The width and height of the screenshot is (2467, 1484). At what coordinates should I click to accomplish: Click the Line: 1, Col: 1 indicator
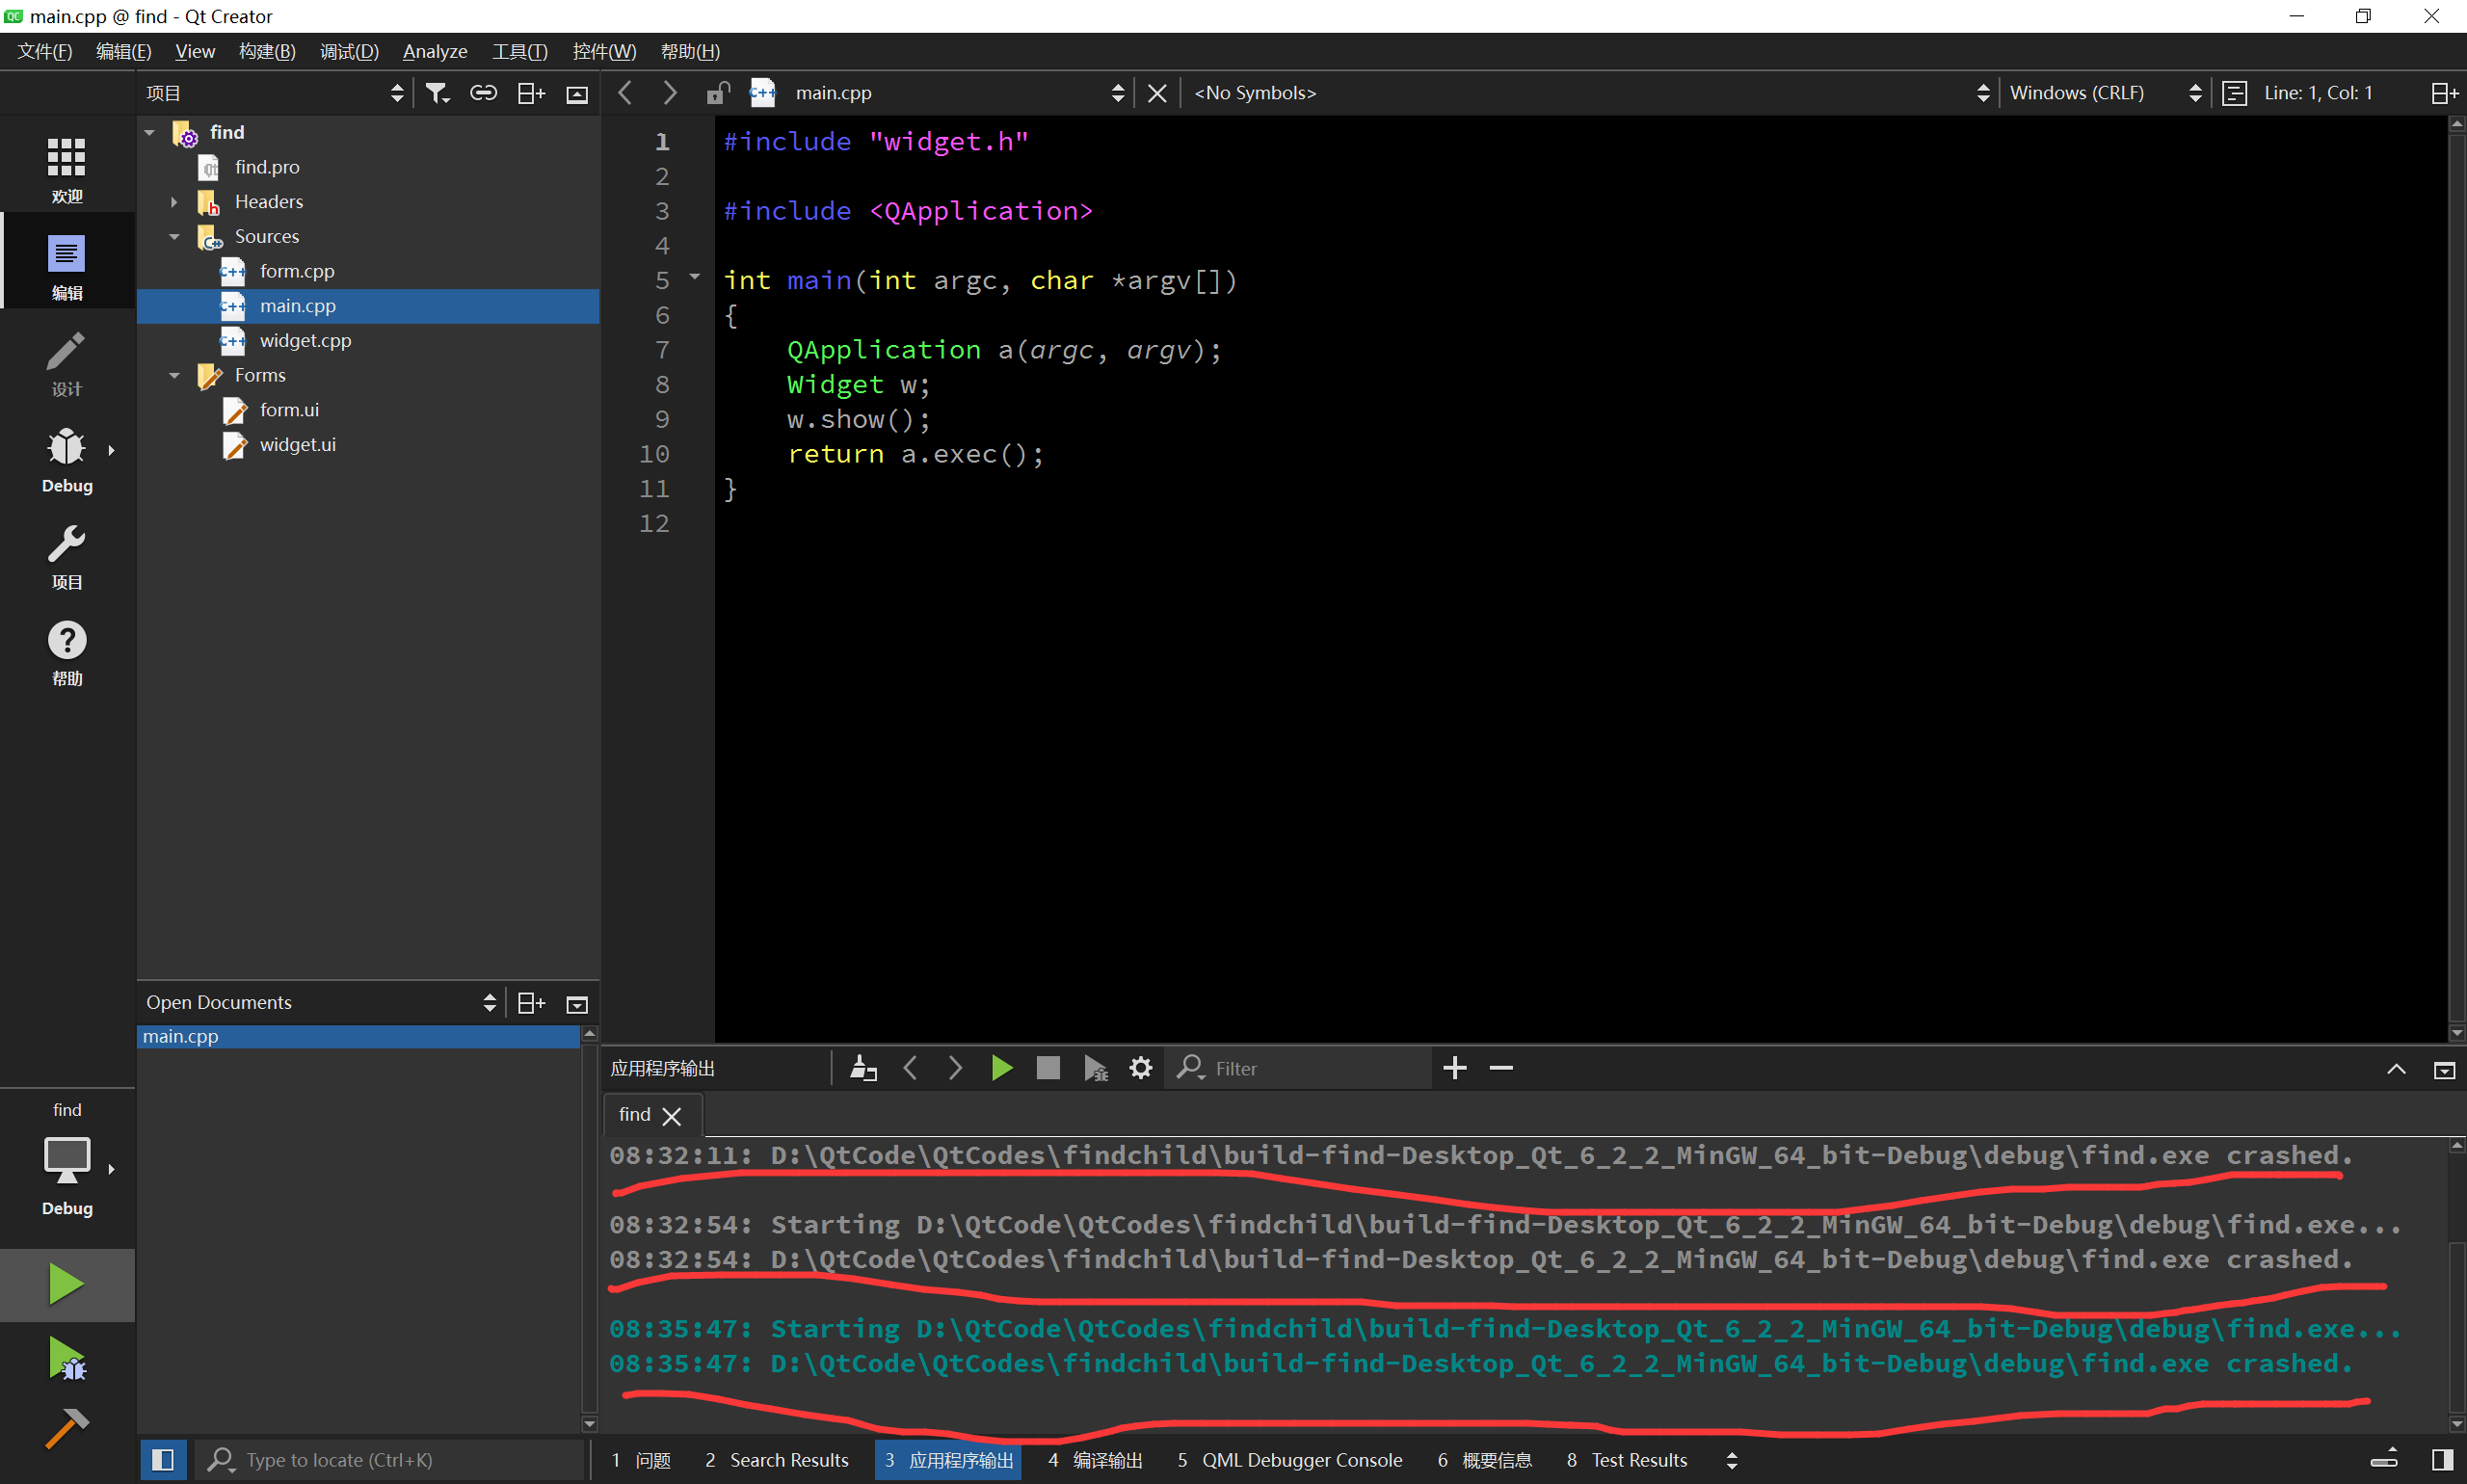[x=2317, y=93]
